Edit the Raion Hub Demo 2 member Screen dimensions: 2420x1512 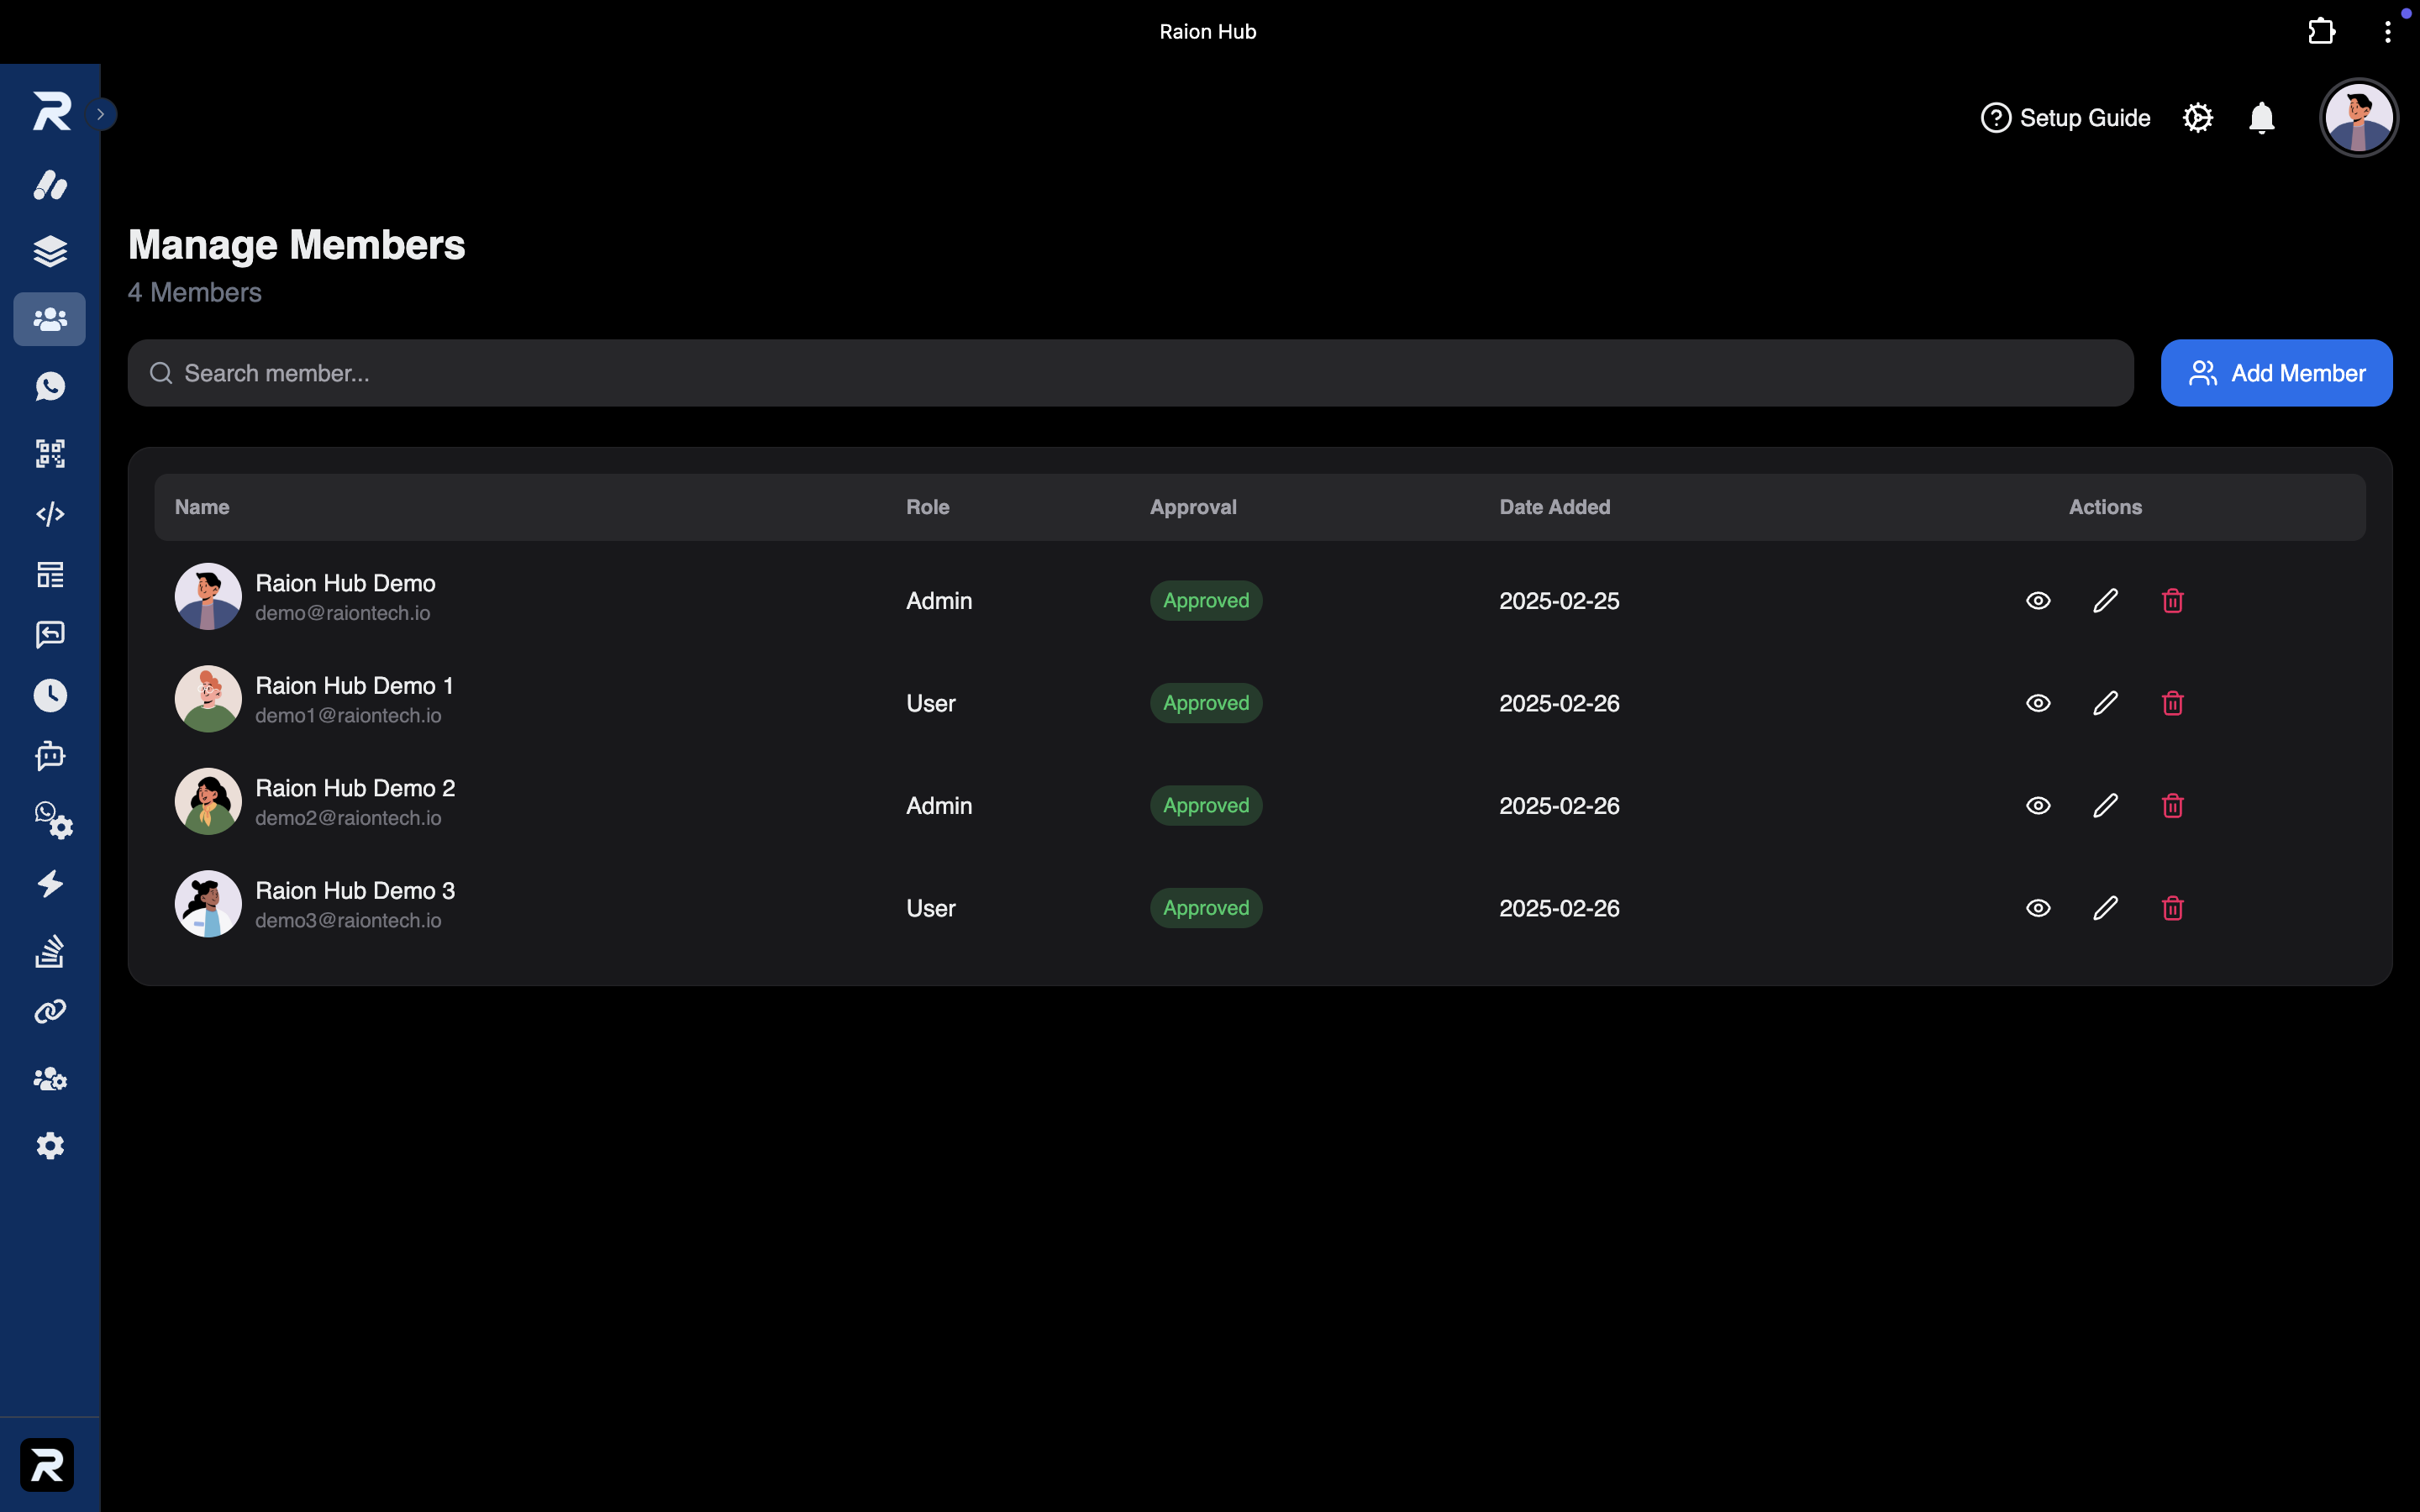(x=2105, y=806)
